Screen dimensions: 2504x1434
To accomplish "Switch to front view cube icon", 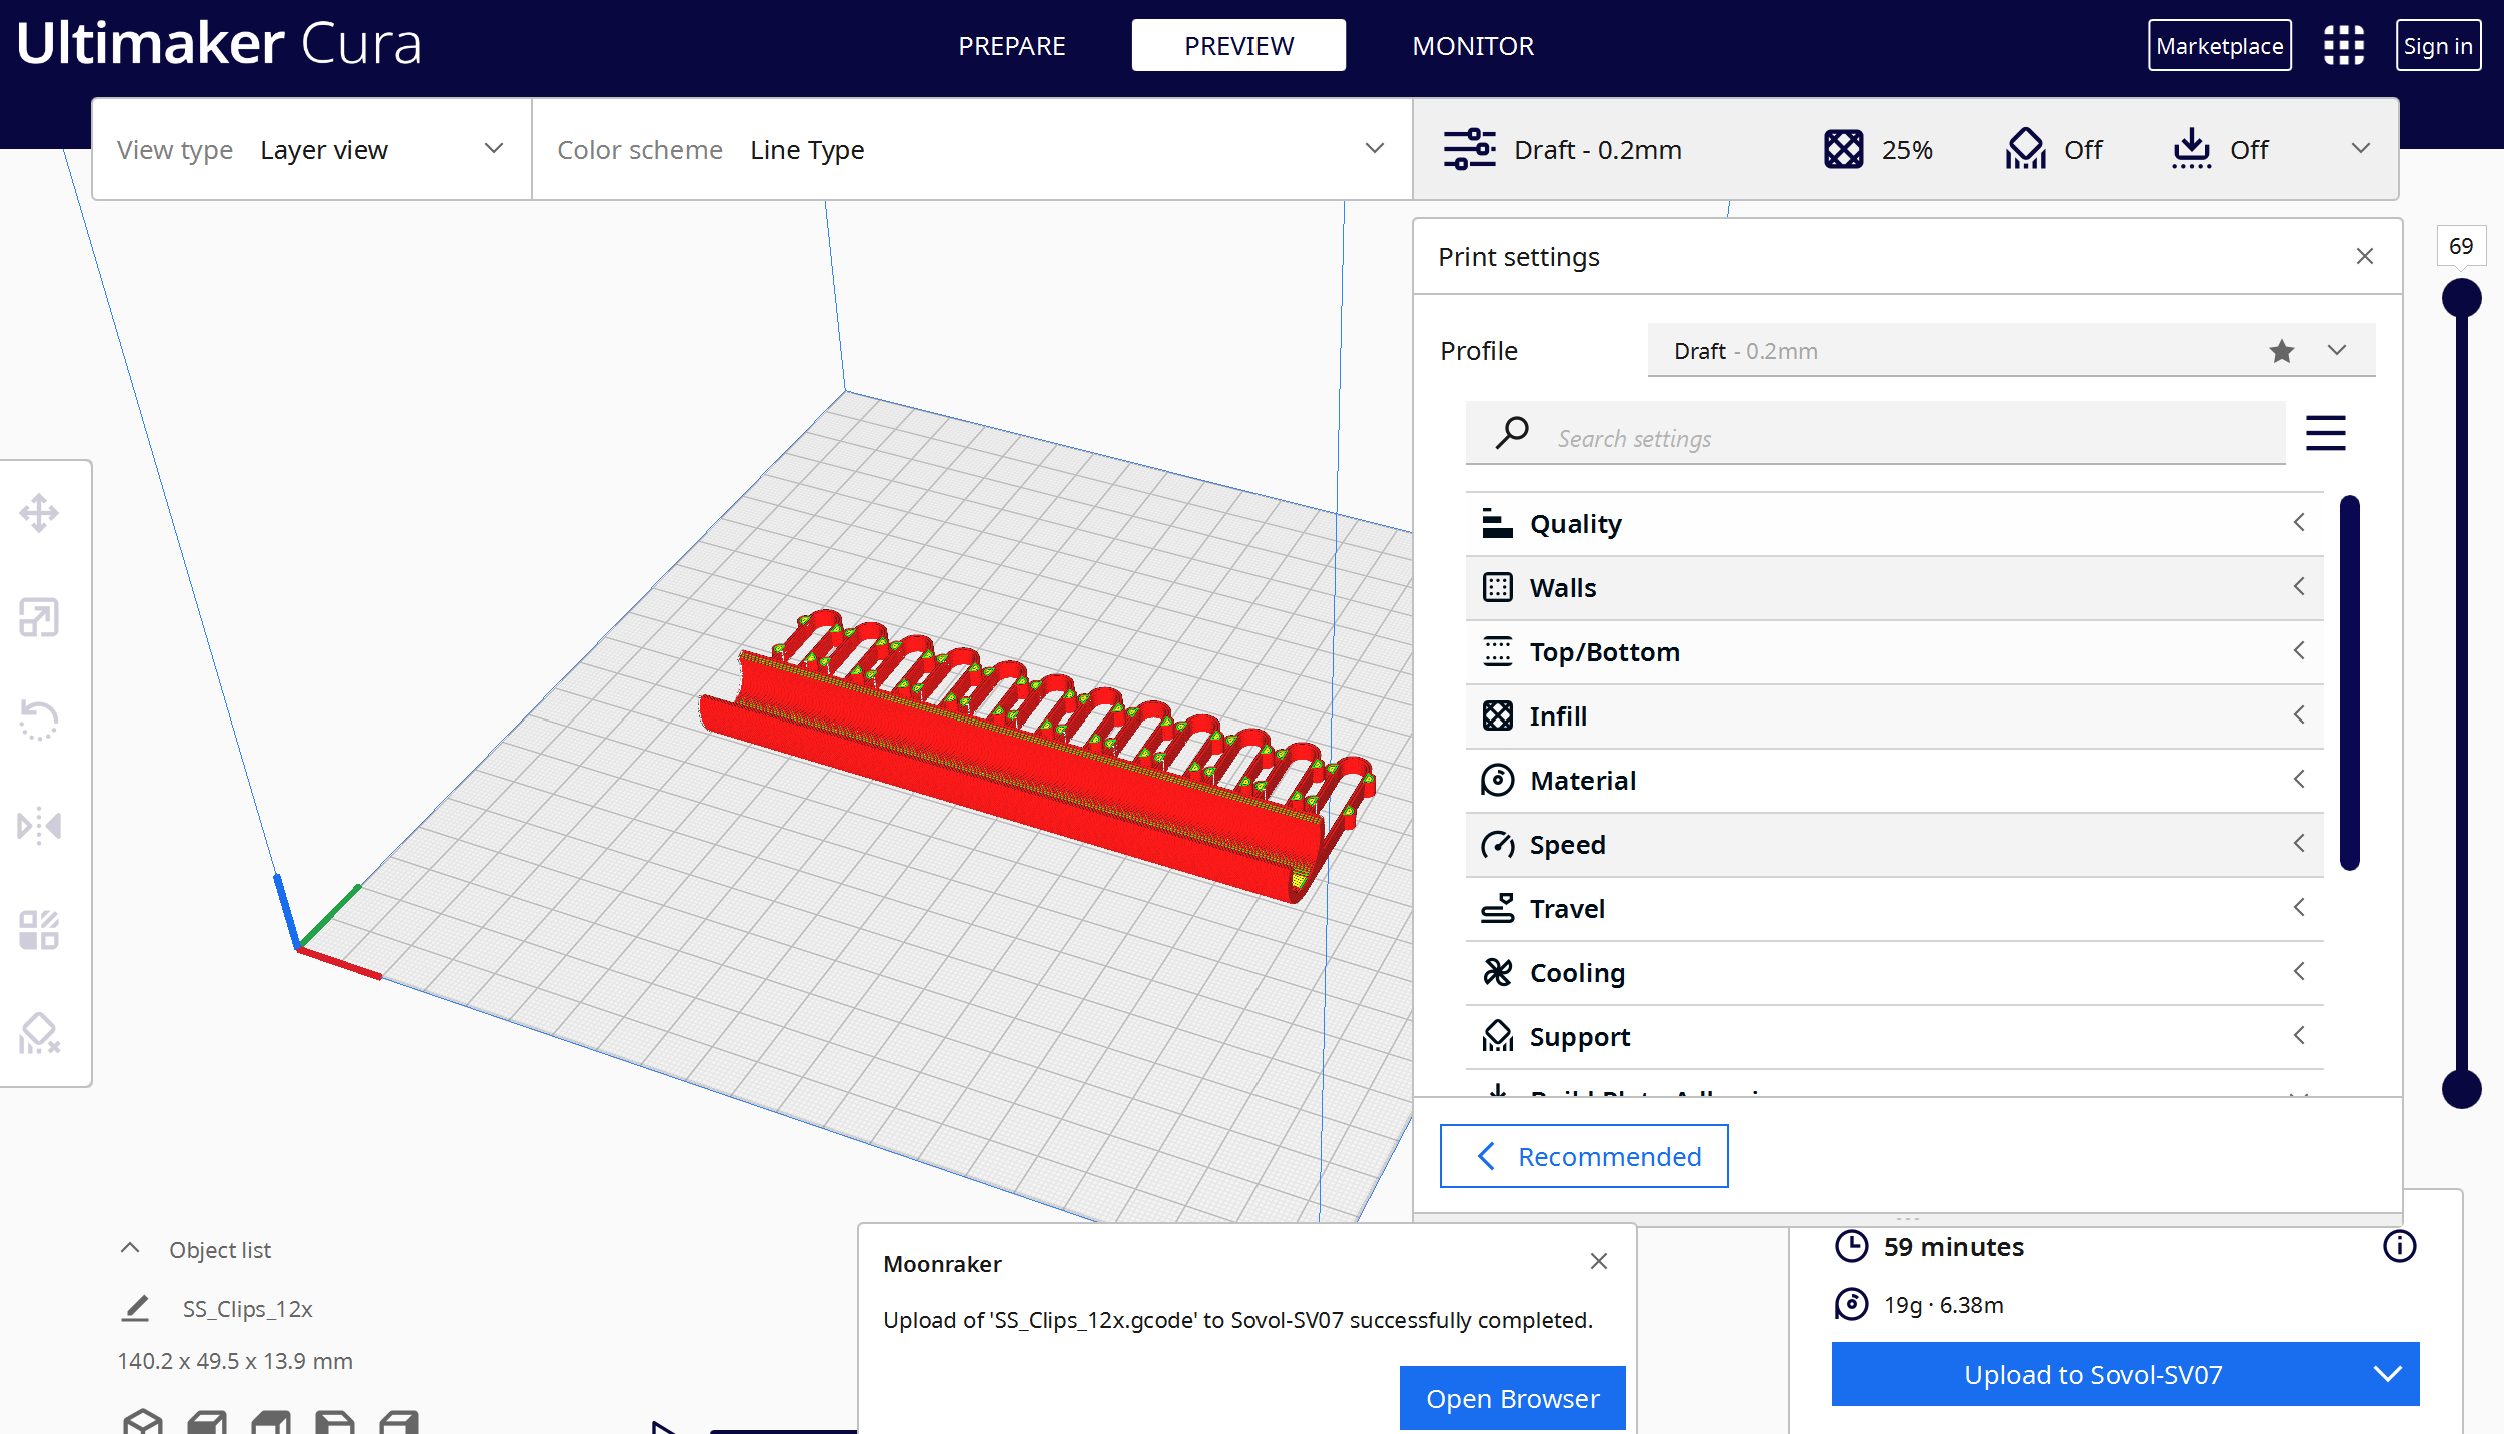I will [x=207, y=1421].
